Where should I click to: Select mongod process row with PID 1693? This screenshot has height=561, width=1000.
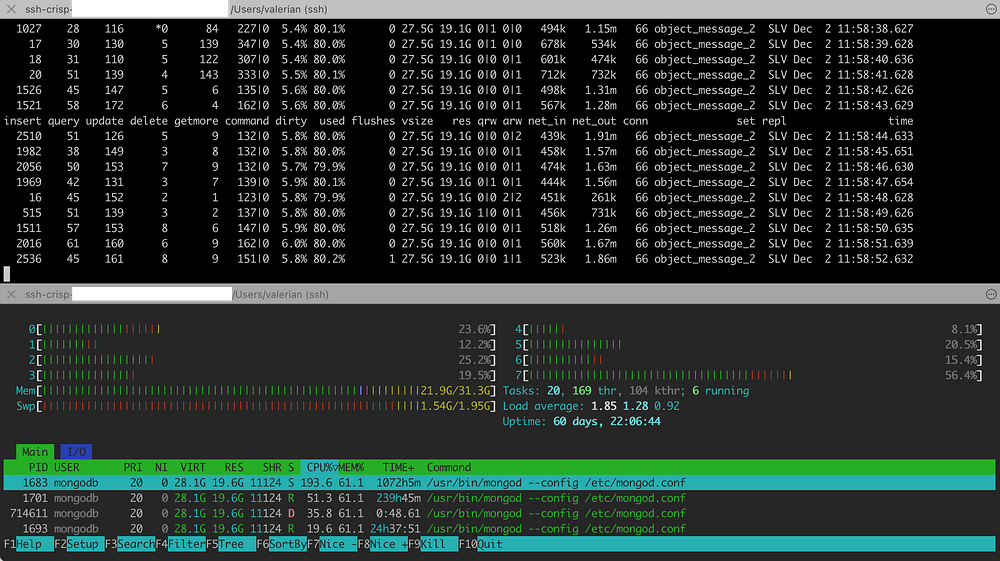[499, 528]
